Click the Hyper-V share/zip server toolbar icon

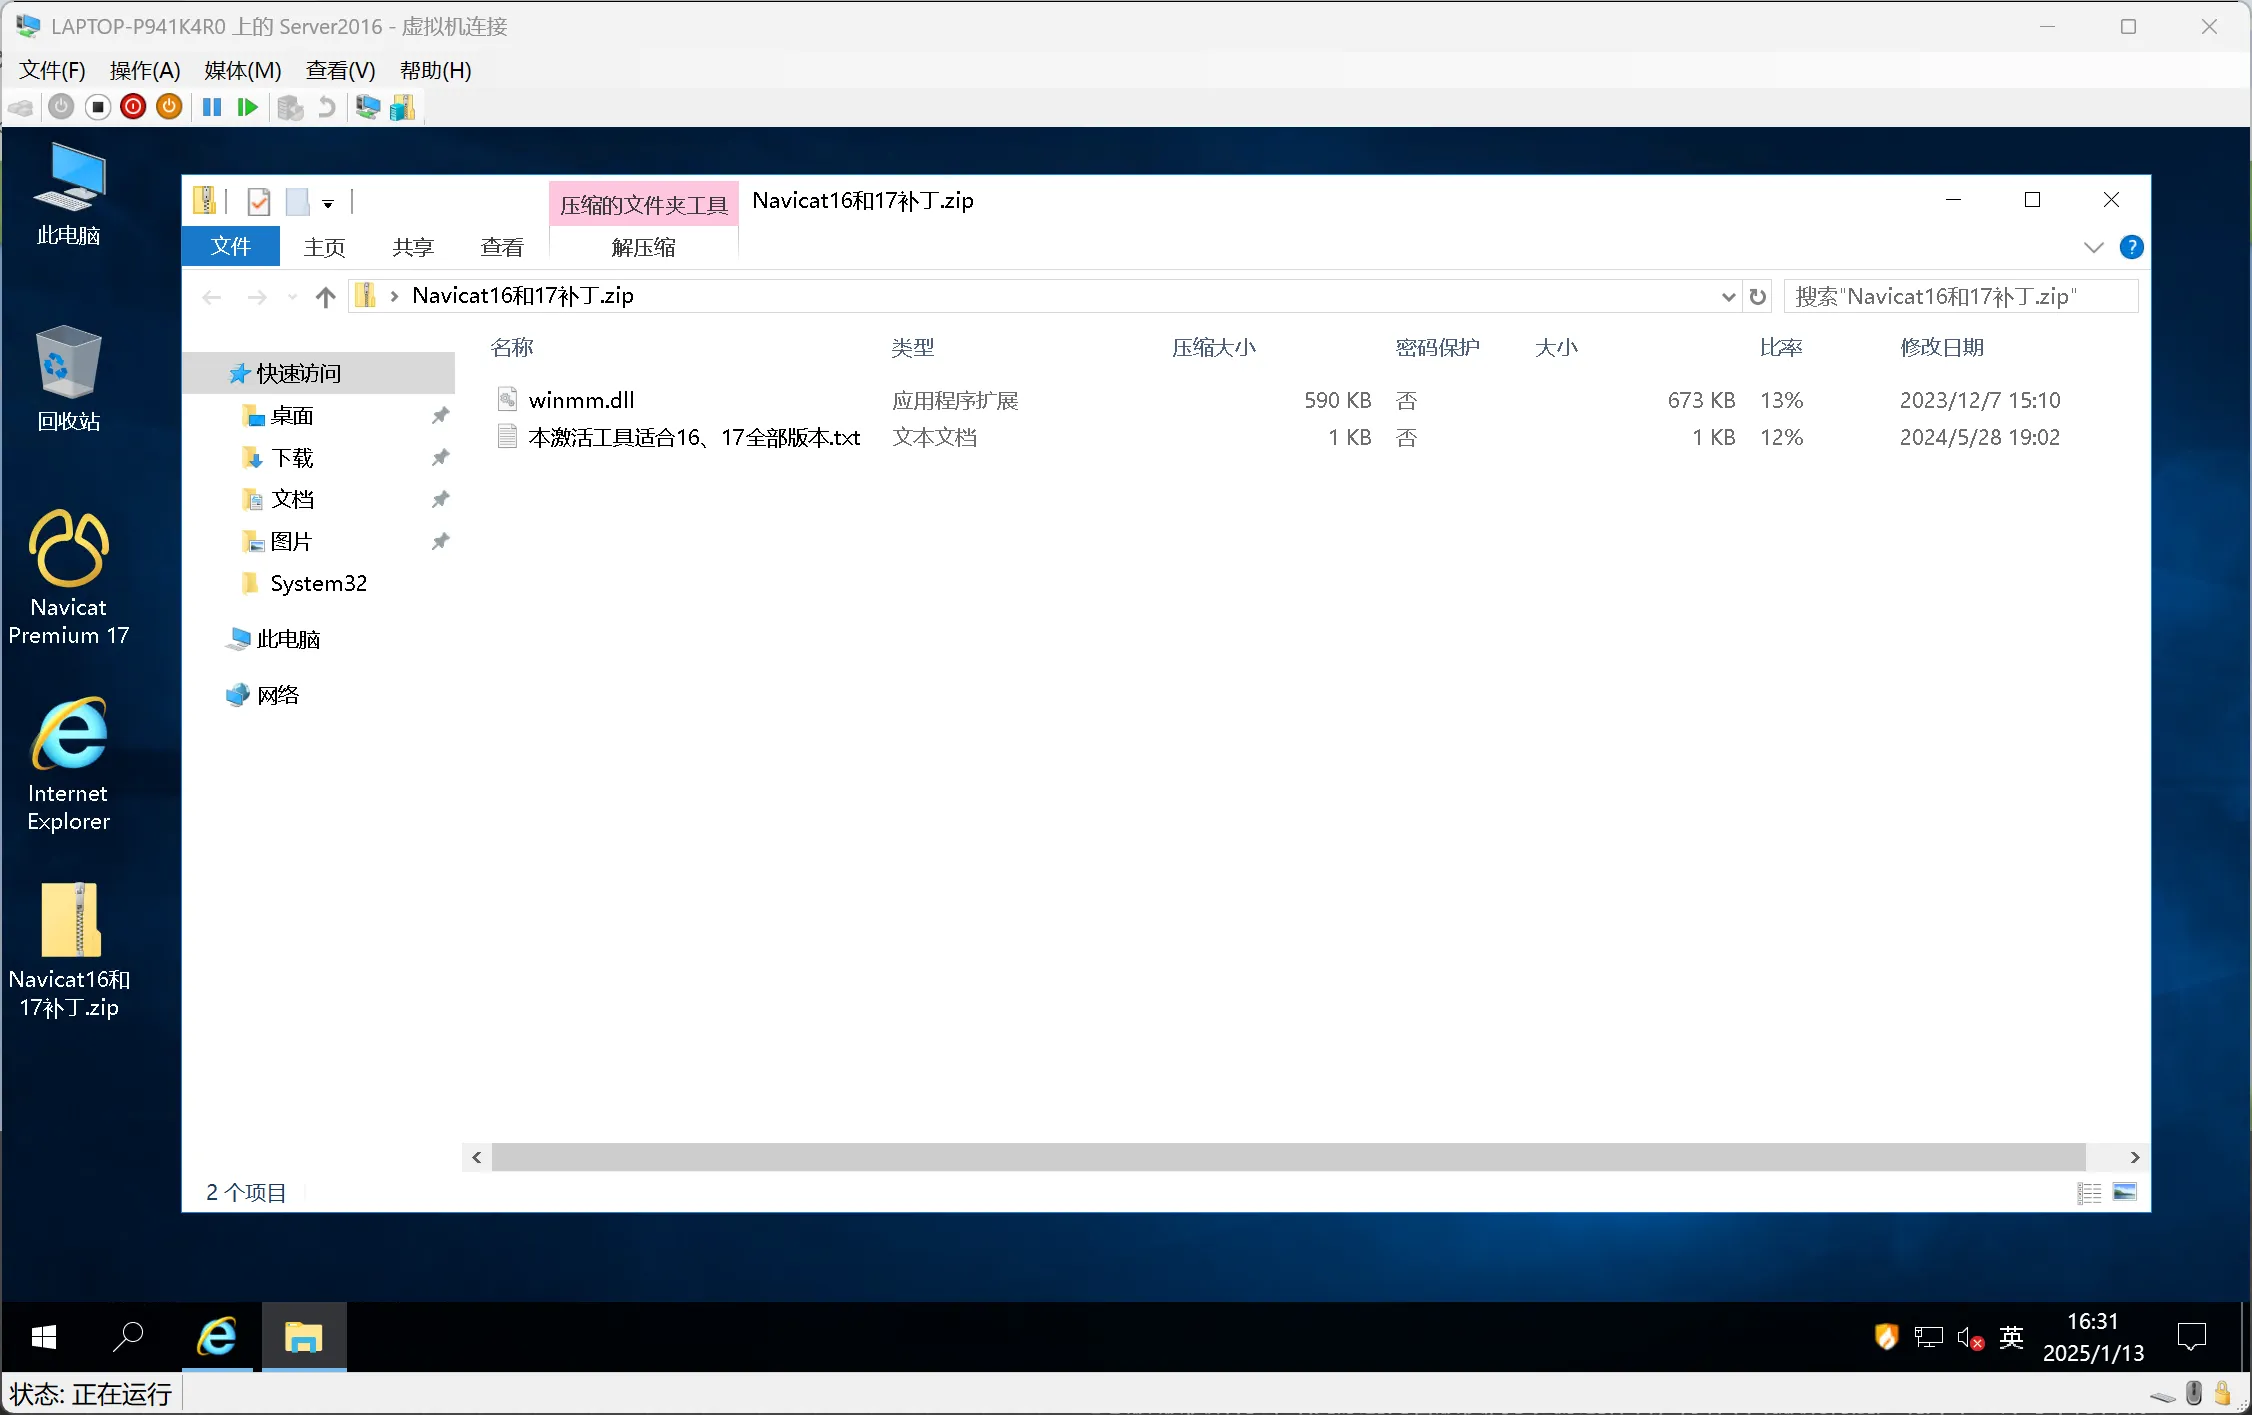coord(402,107)
